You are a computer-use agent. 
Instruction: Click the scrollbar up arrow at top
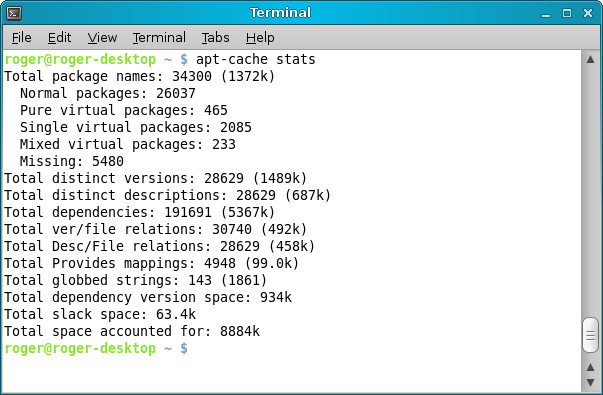[590, 60]
